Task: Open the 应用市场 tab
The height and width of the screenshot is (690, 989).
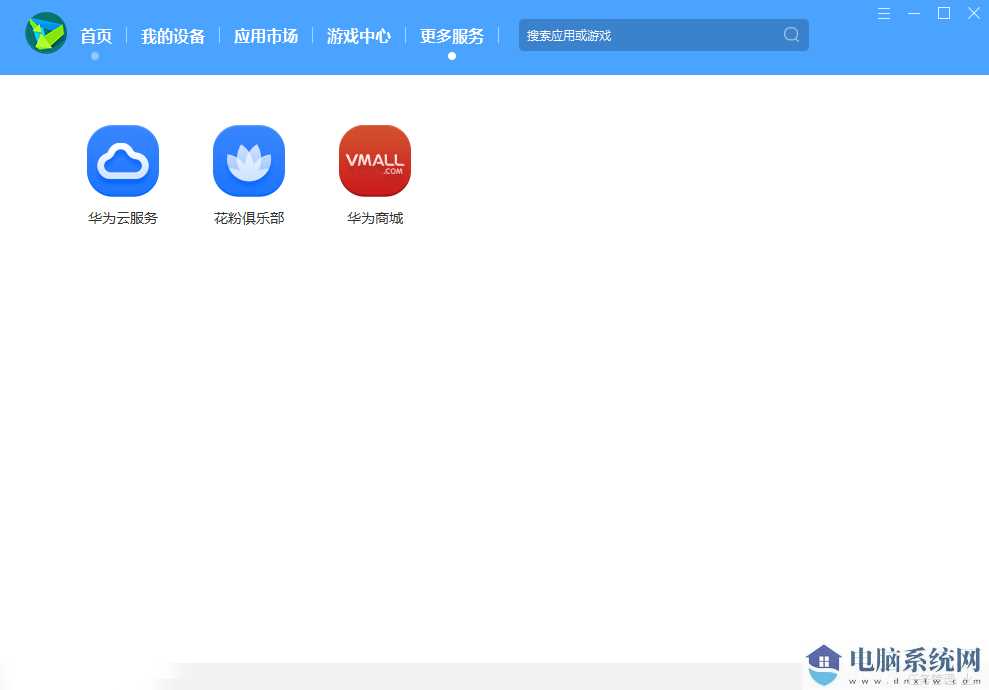Action: (x=266, y=36)
